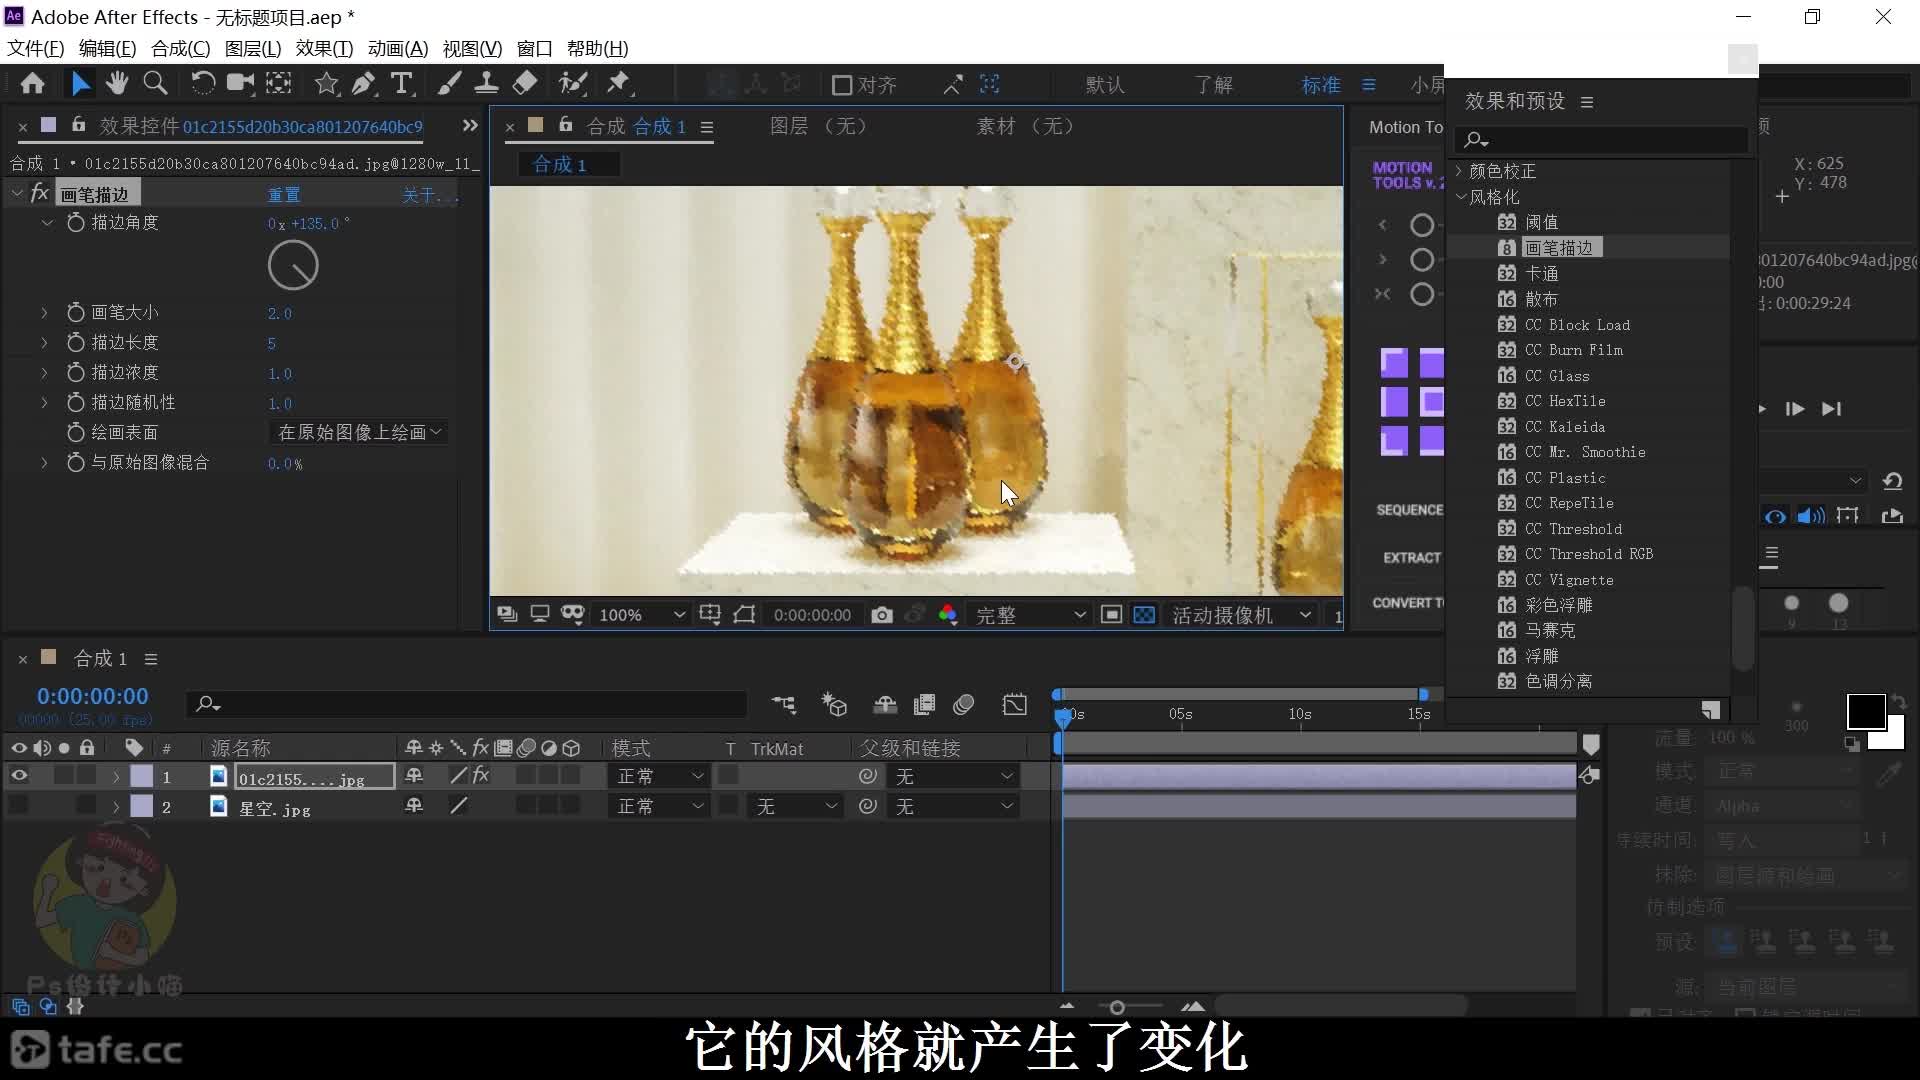
Task: Toggle the 对齐 snapping checkbox
Action: point(842,85)
